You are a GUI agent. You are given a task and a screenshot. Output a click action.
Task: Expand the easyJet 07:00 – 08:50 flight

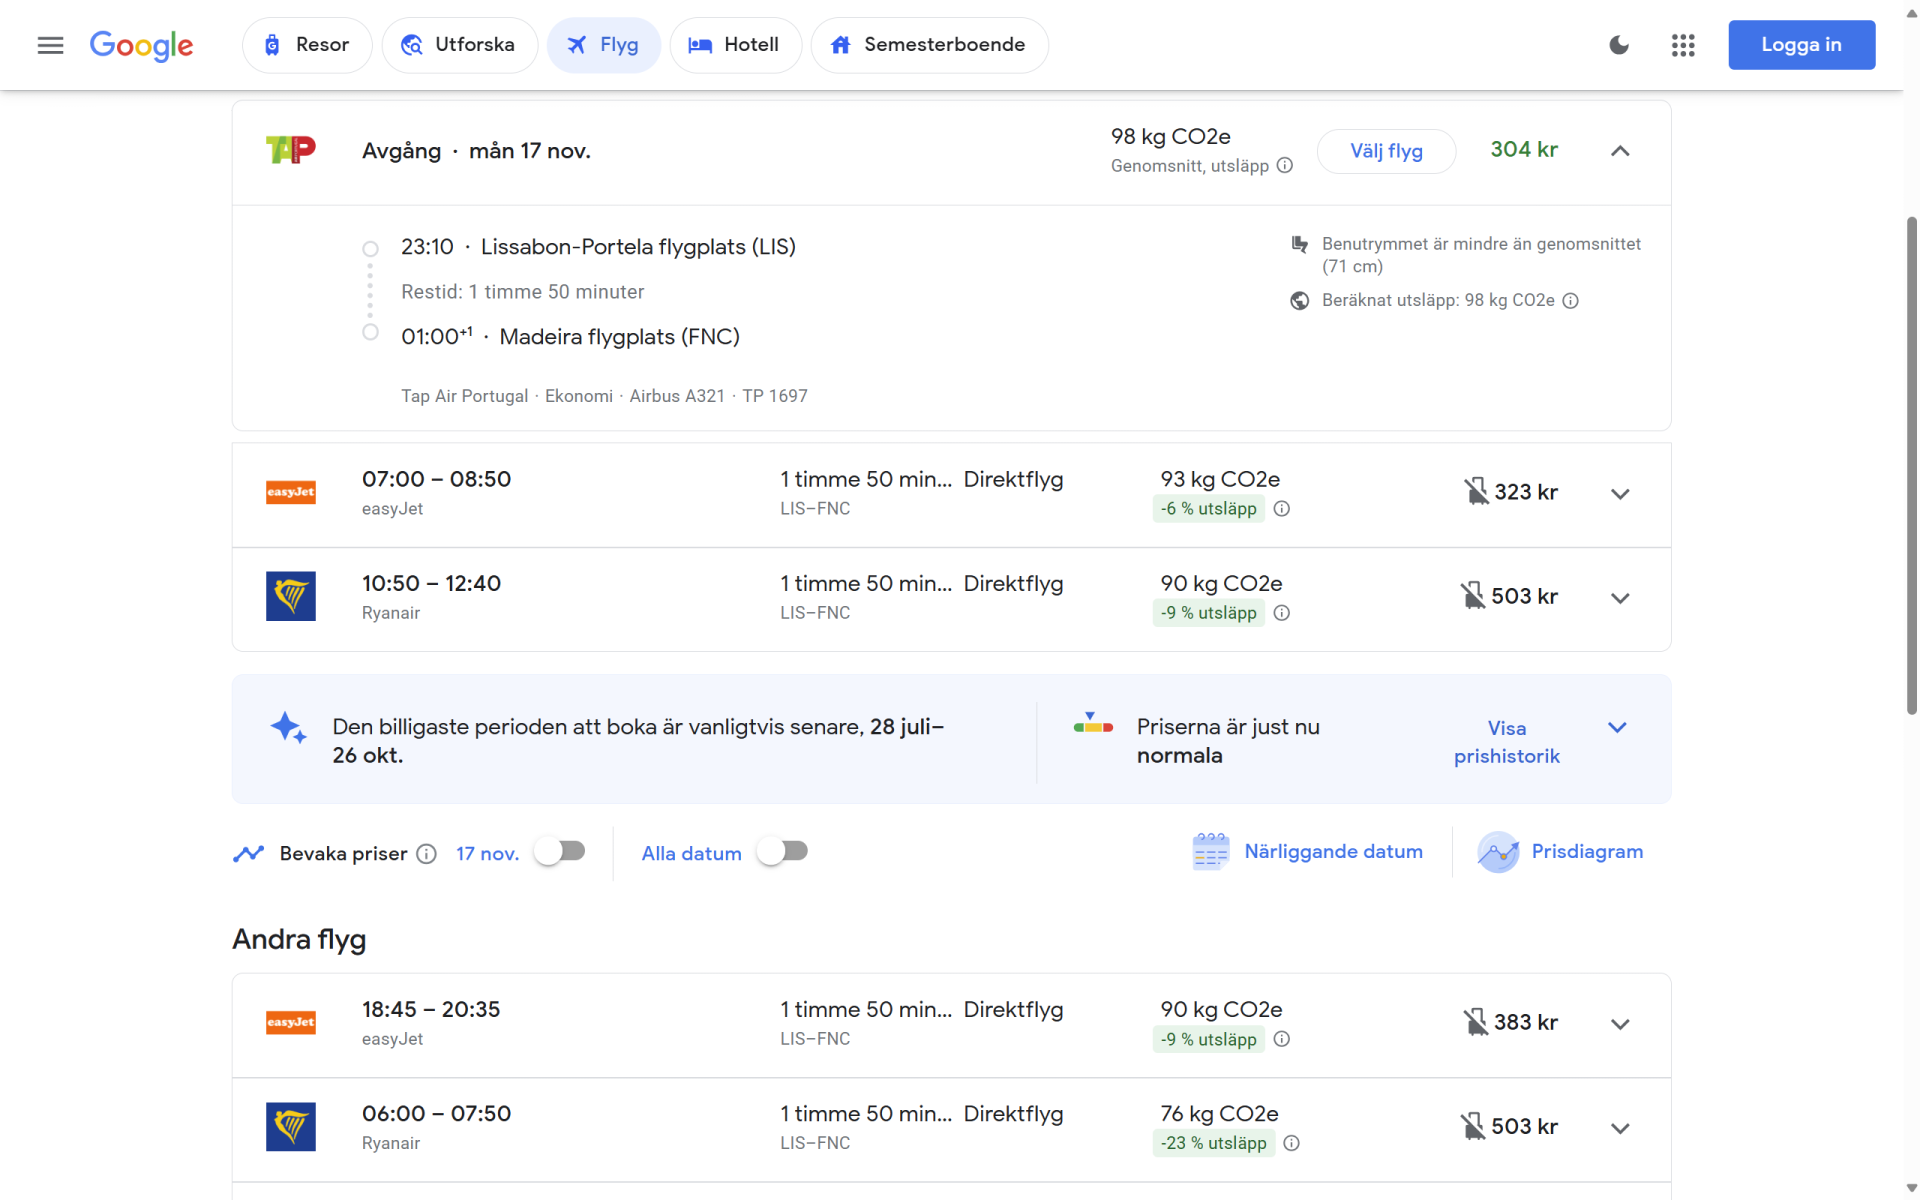(x=1620, y=494)
